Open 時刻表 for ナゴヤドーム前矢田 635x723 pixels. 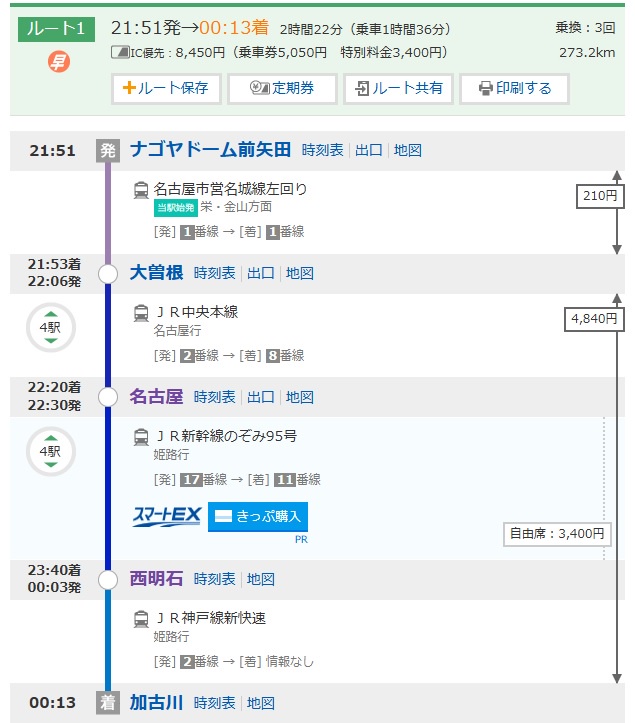coord(322,150)
